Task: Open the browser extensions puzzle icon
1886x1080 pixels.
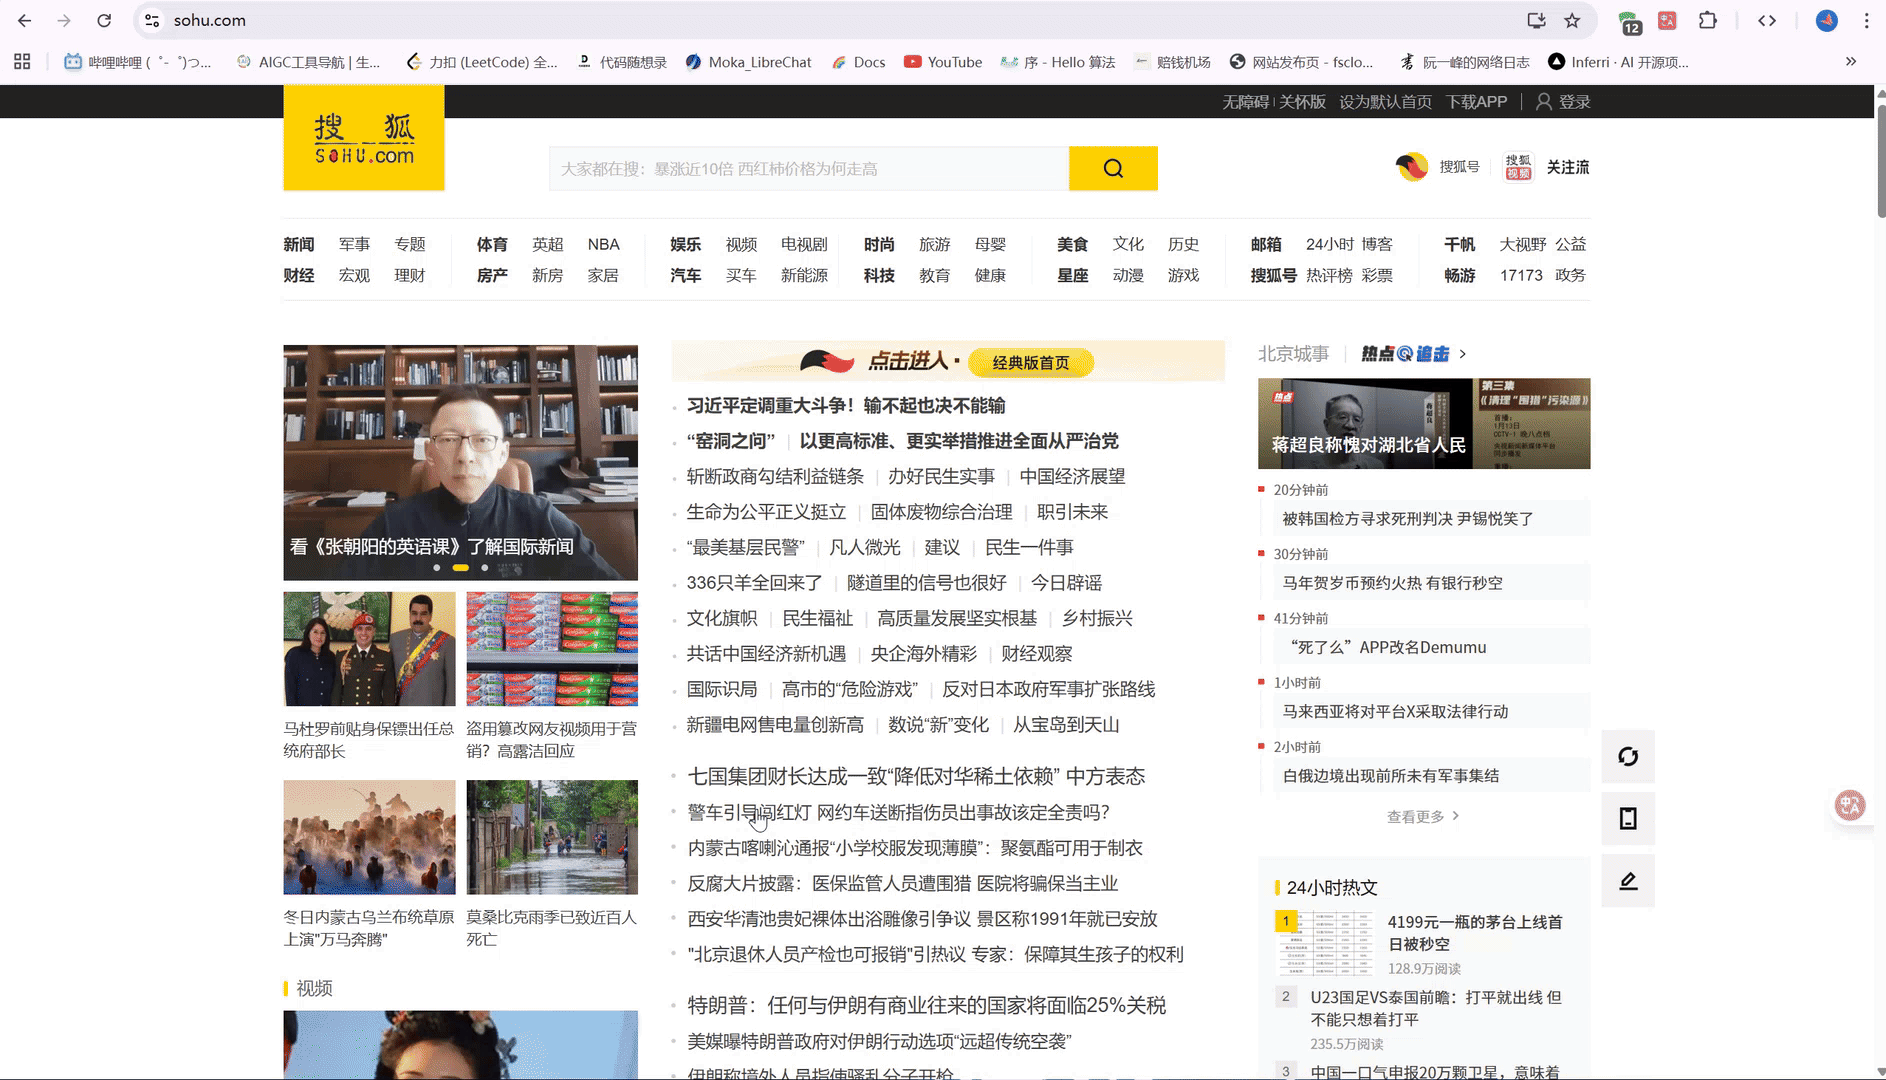Action: [x=1708, y=20]
